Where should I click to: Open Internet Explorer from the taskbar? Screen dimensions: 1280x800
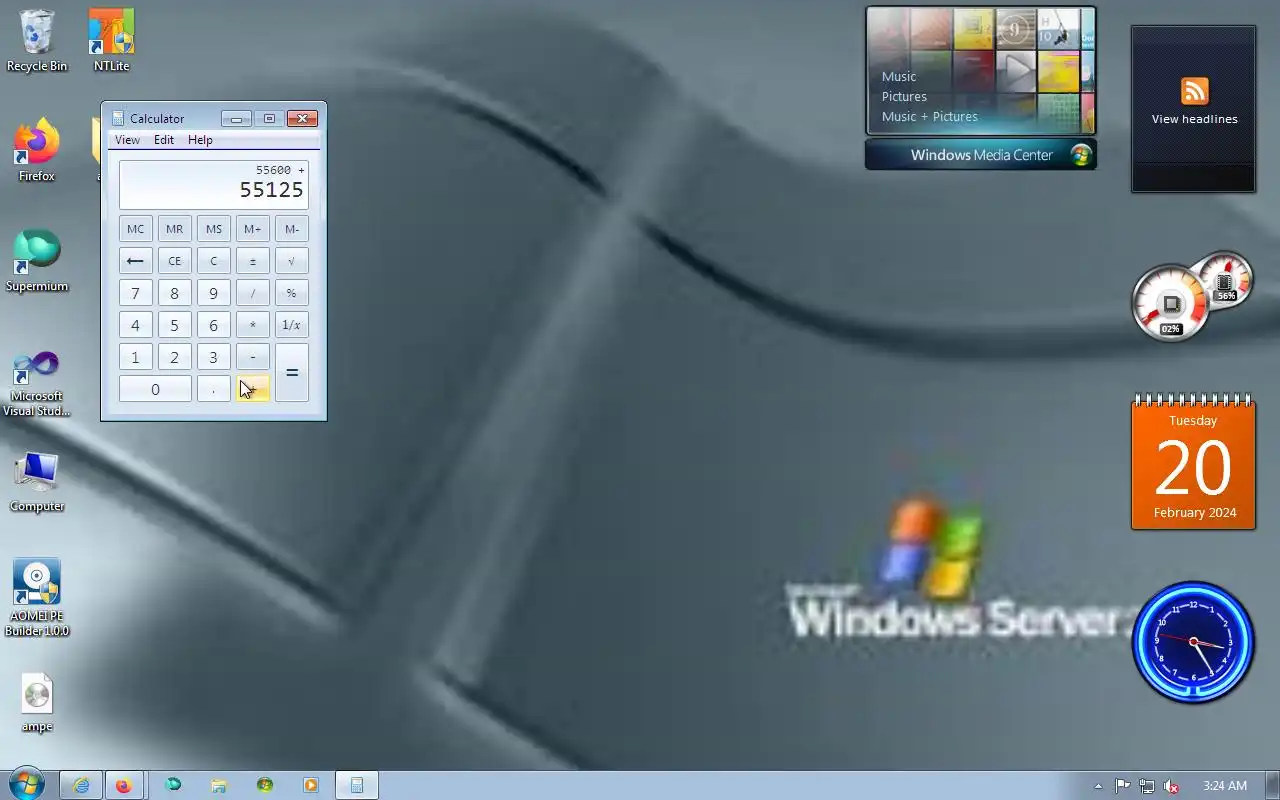click(x=81, y=785)
